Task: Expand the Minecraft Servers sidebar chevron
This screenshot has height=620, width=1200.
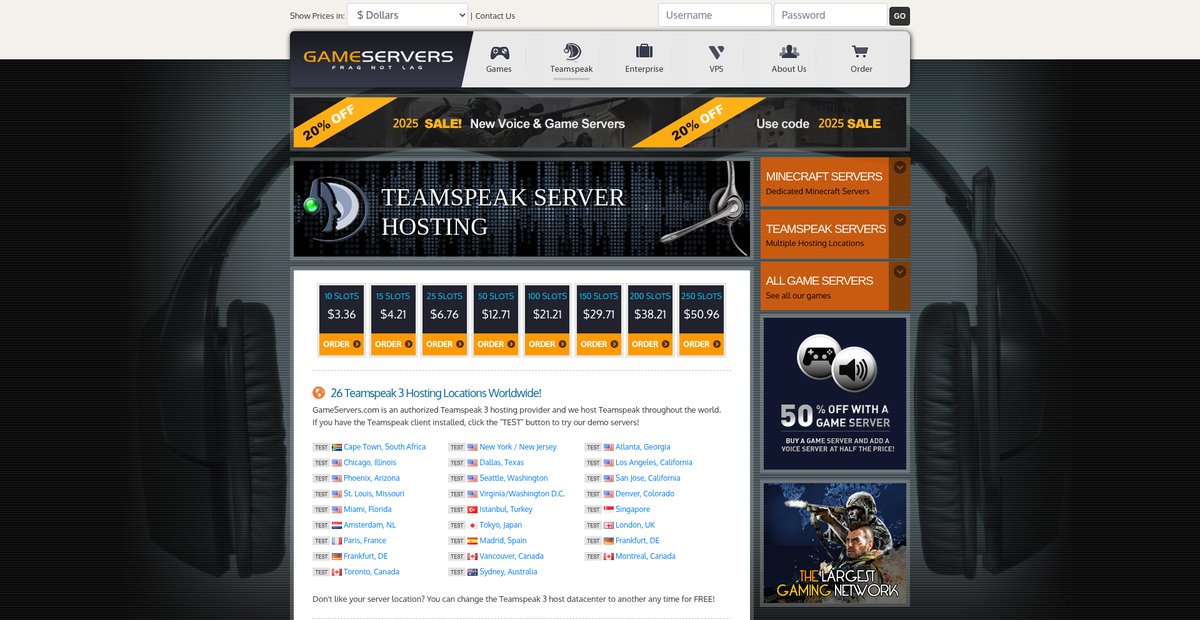Action: [x=900, y=168]
